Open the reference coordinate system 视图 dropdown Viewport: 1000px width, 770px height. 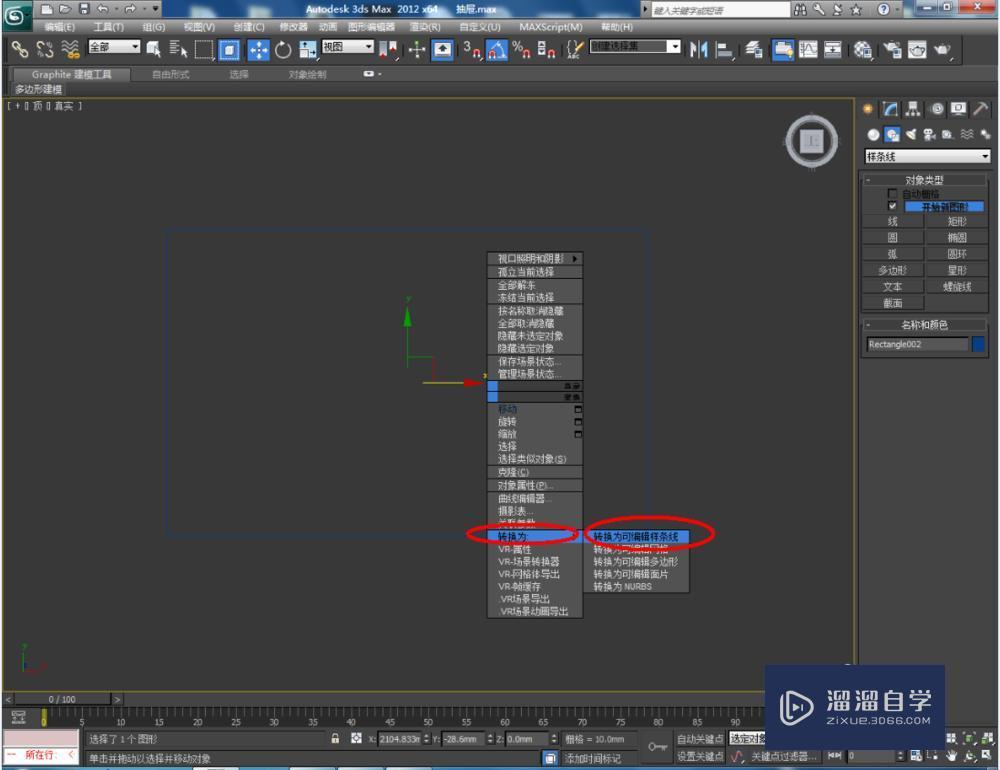tap(346, 45)
